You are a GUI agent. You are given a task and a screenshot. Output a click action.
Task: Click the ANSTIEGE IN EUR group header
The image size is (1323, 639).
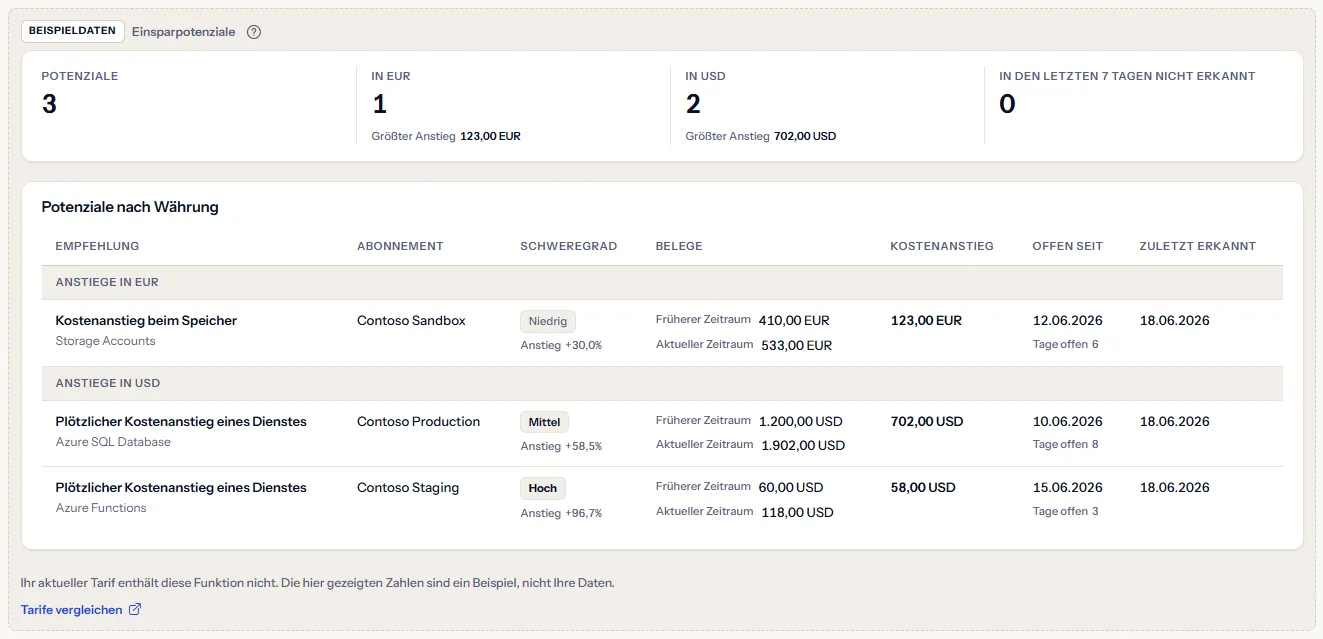pos(662,283)
